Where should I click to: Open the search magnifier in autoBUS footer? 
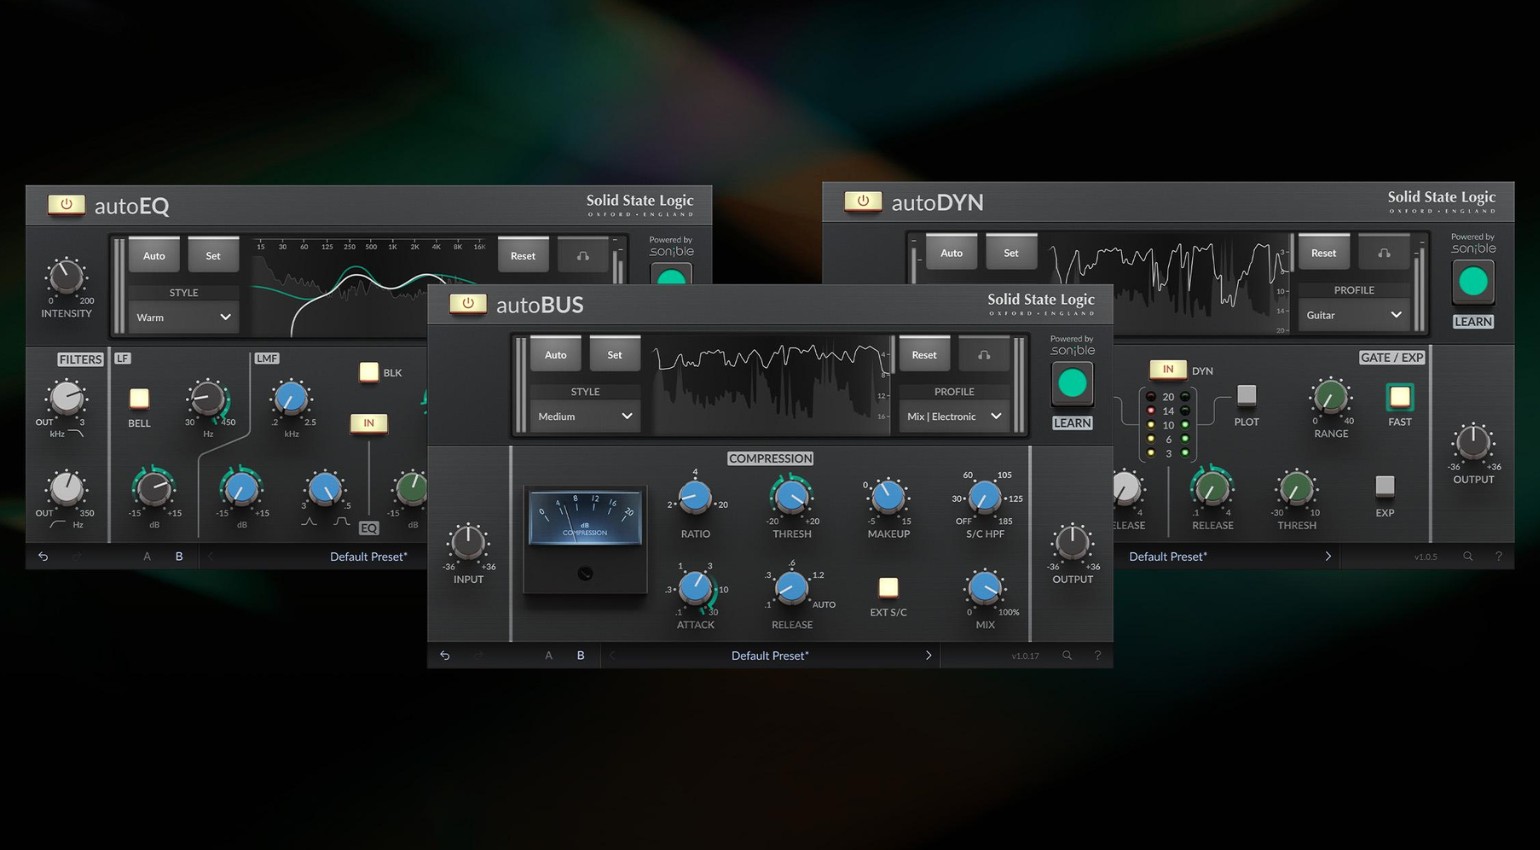pyautogui.click(x=1066, y=655)
